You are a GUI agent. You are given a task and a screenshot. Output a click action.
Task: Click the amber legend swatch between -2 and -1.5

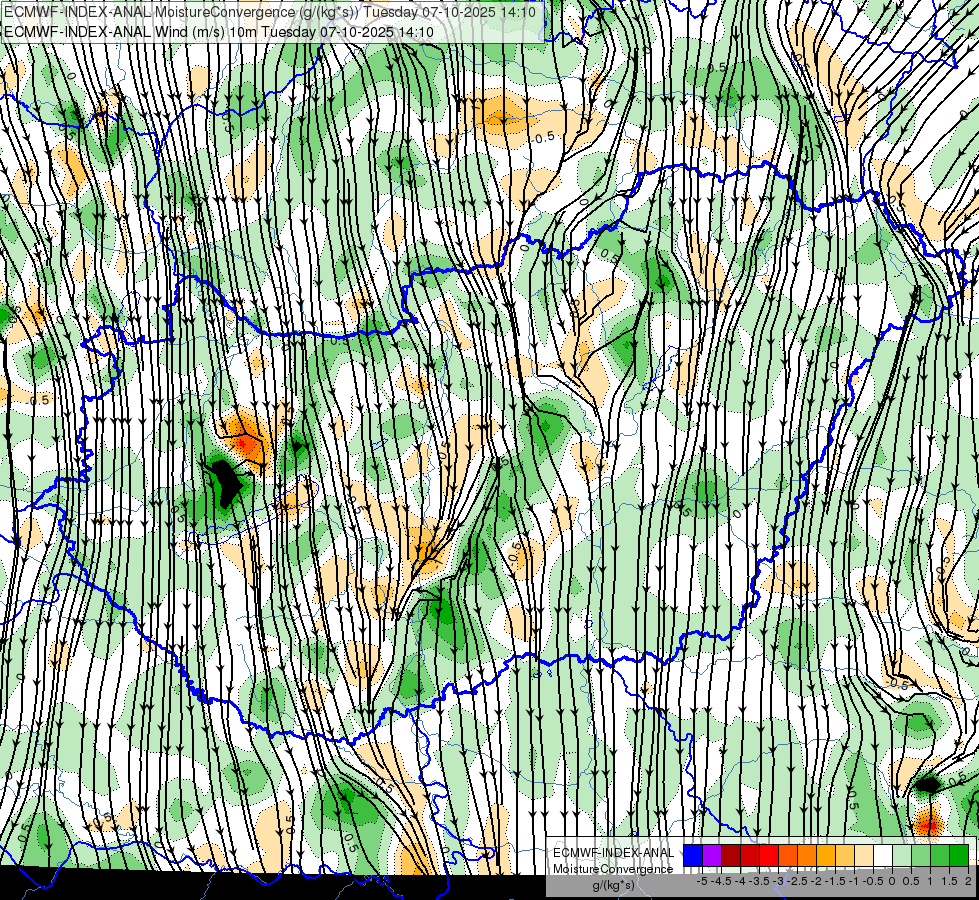826,855
